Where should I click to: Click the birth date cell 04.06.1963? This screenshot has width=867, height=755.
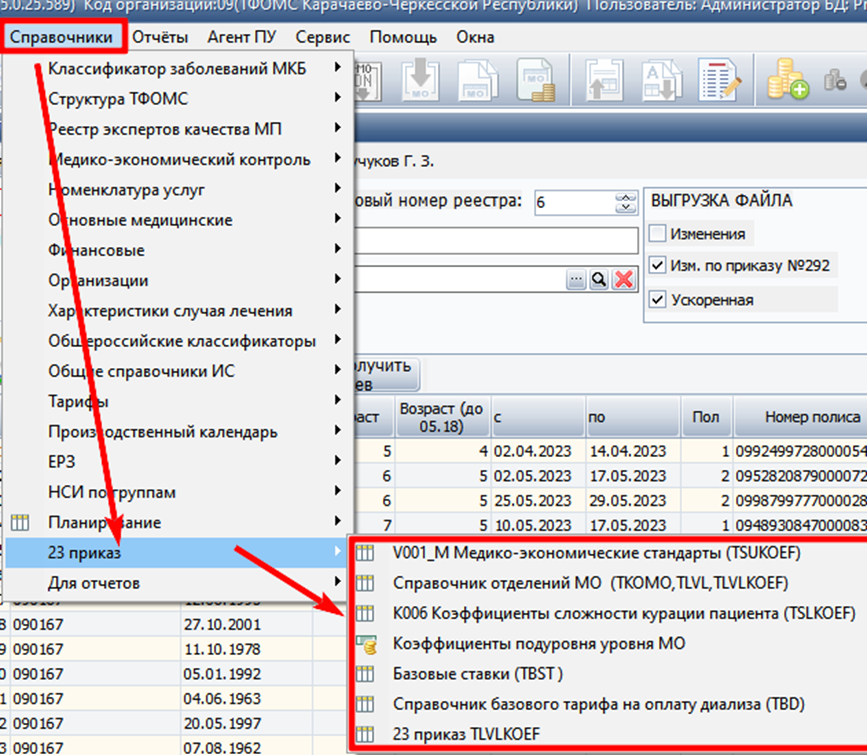247,699
